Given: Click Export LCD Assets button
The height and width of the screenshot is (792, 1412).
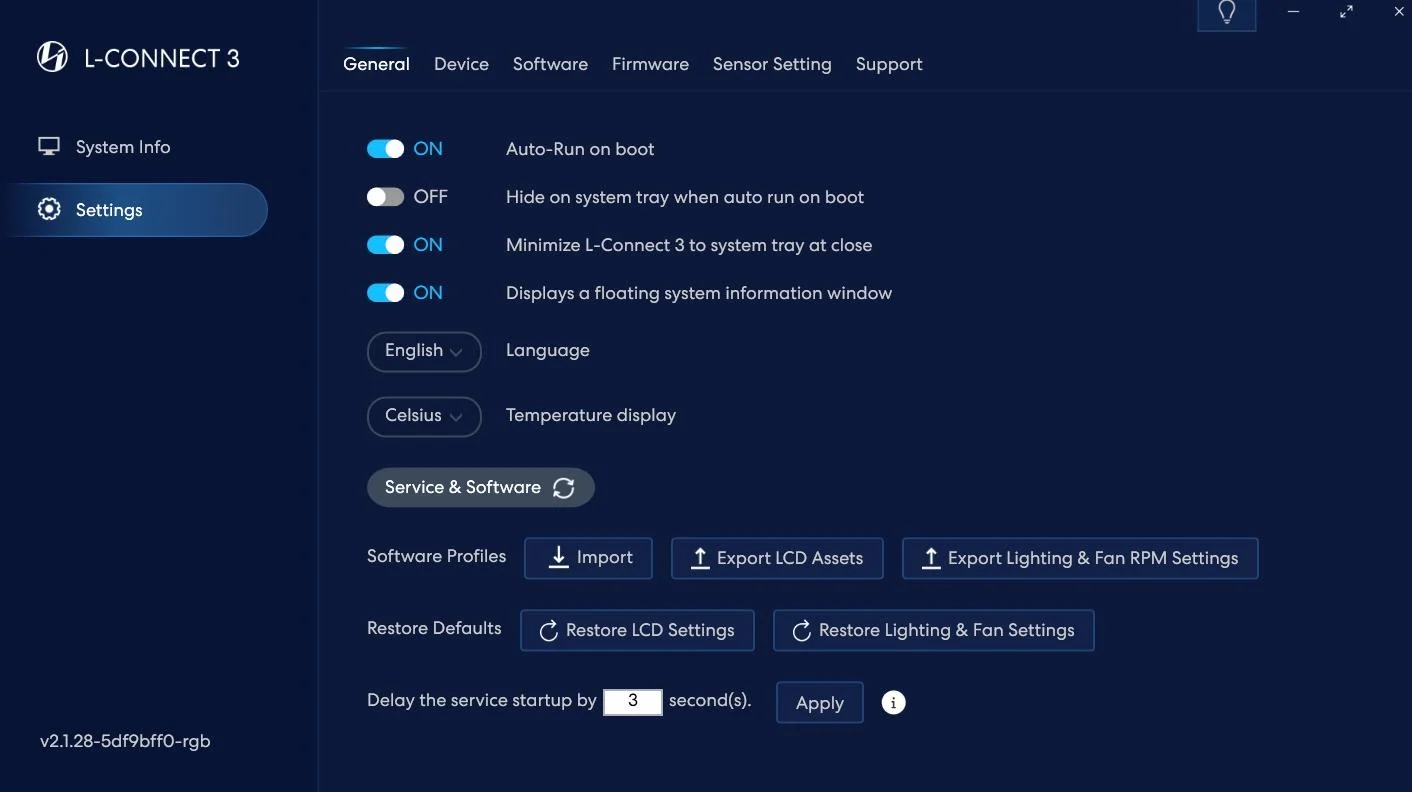Looking at the screenshot, I should [x=777, y=558].
